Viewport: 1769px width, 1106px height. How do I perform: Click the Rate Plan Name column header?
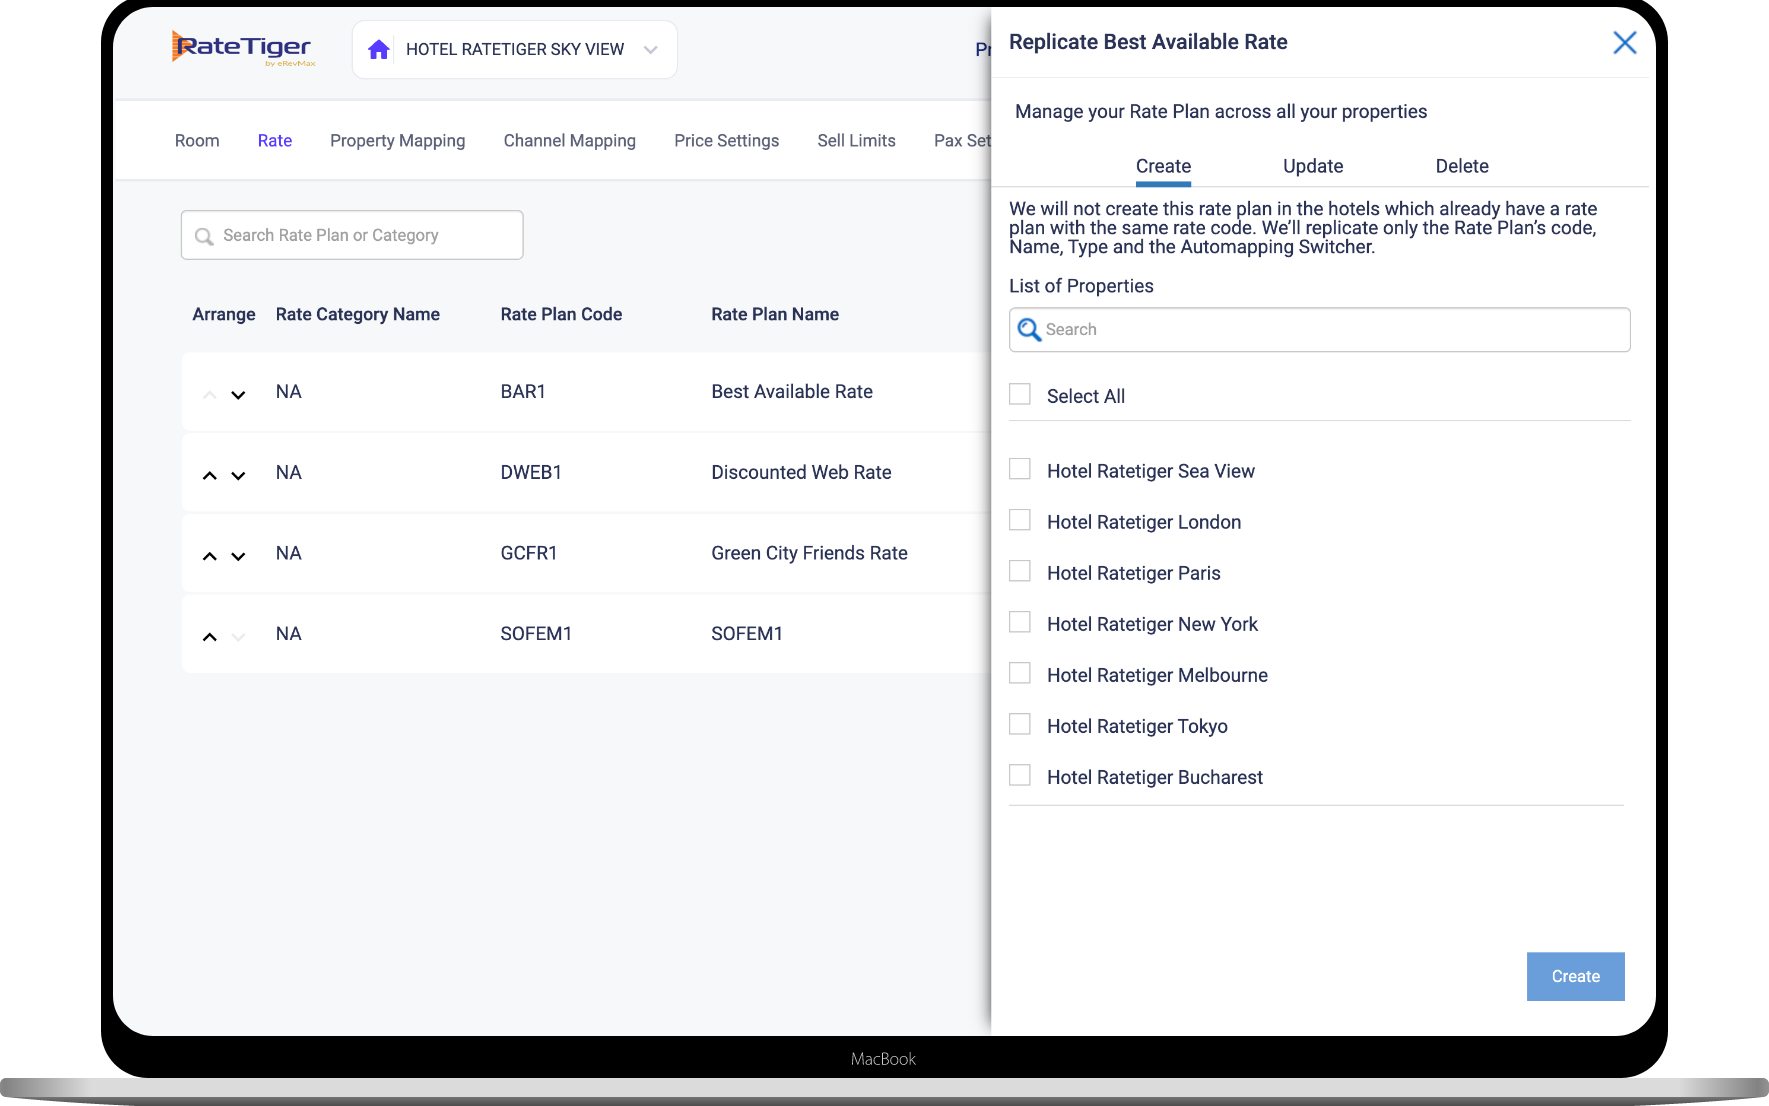pyautogui.click(x=775, y=315)
